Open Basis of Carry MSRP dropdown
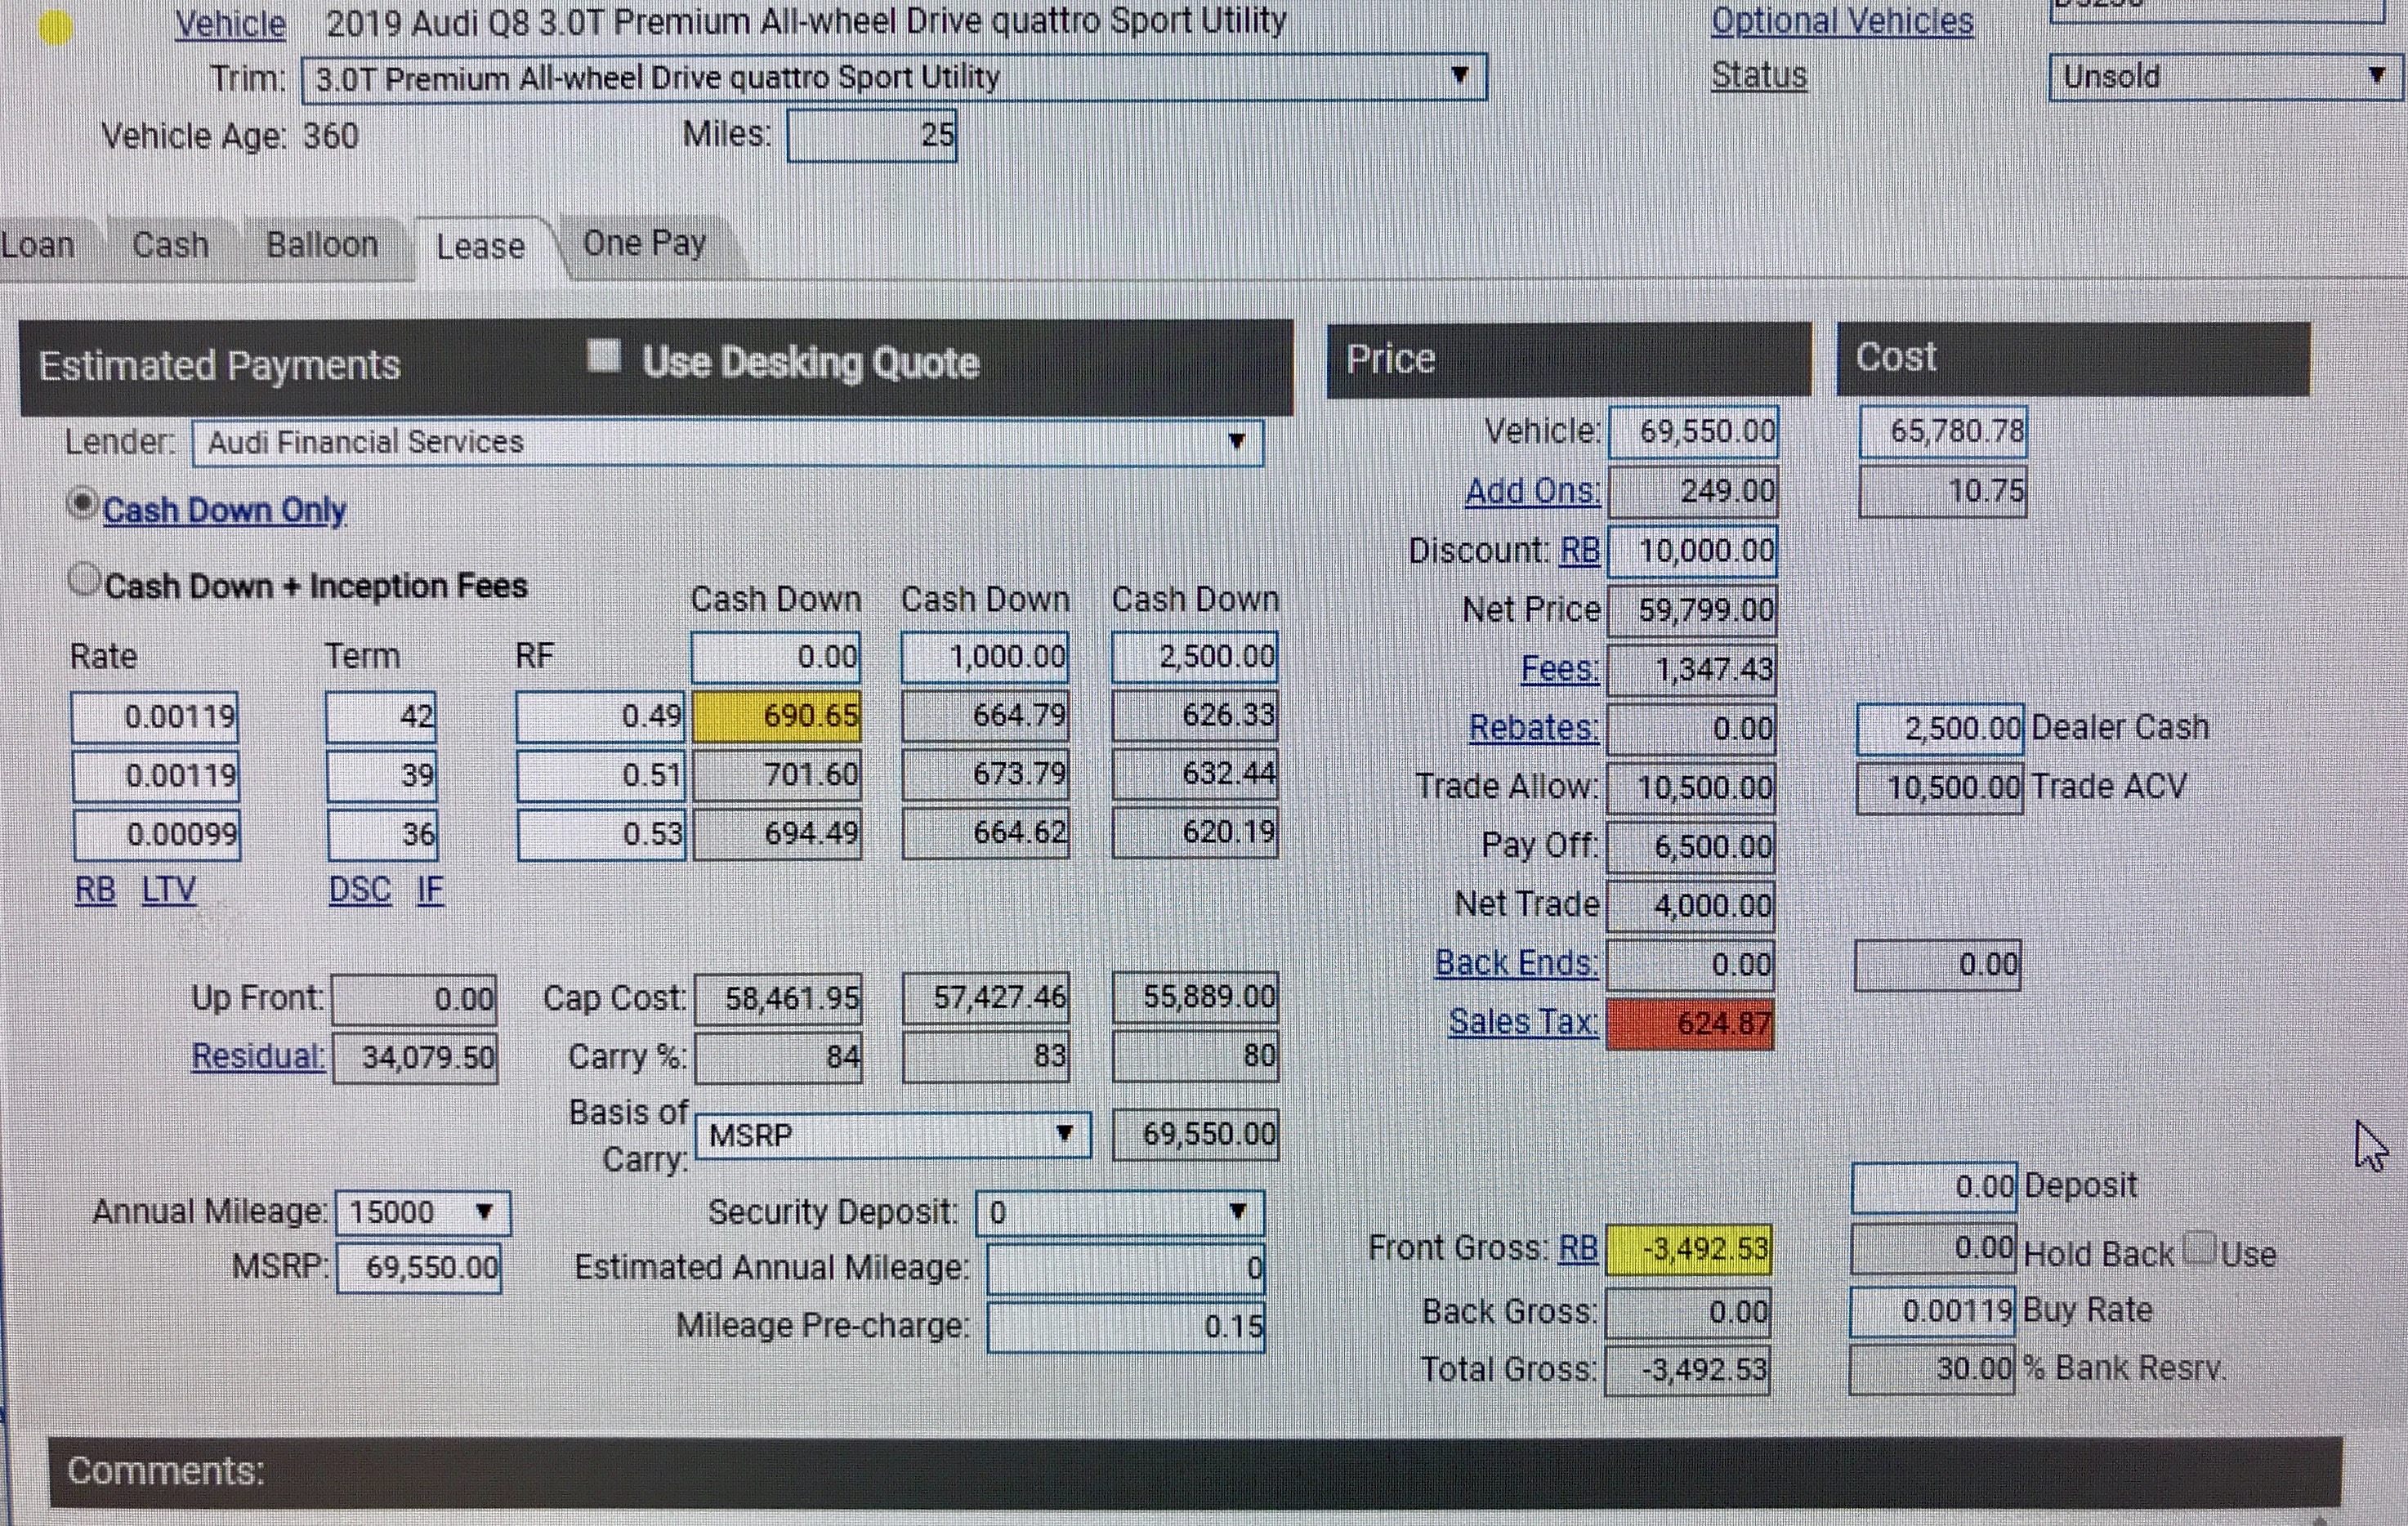 1064,1134
